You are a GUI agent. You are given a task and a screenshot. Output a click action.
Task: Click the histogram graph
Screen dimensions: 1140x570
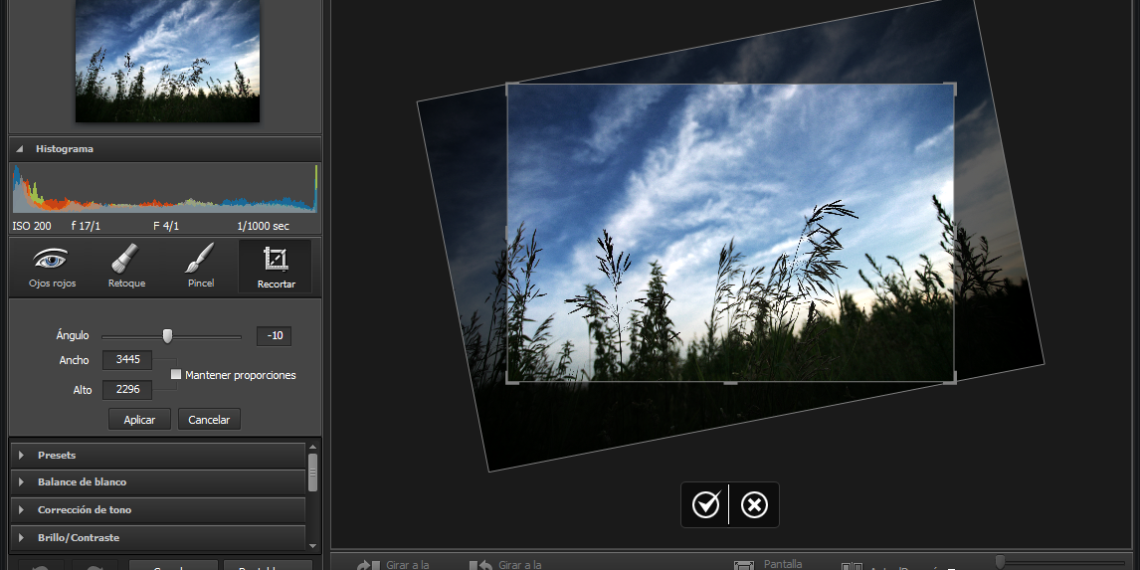(x=165, y=188)
